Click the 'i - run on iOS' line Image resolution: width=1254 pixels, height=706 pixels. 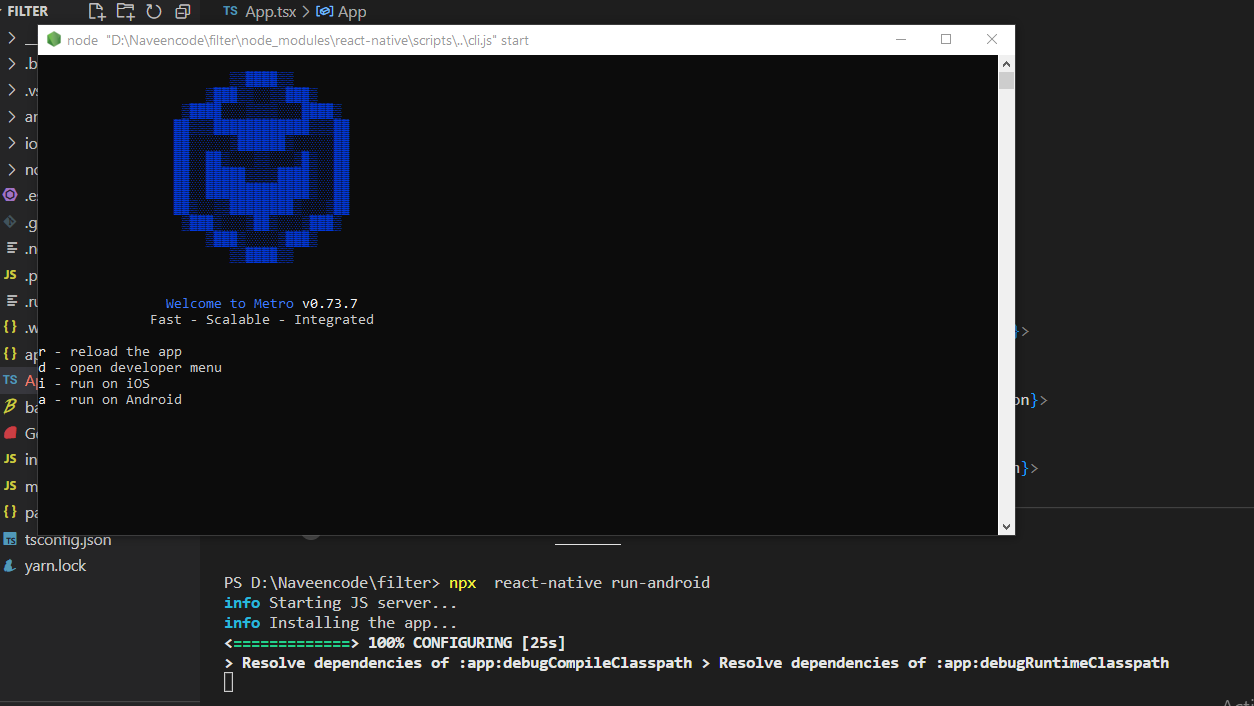pos(95,384)
